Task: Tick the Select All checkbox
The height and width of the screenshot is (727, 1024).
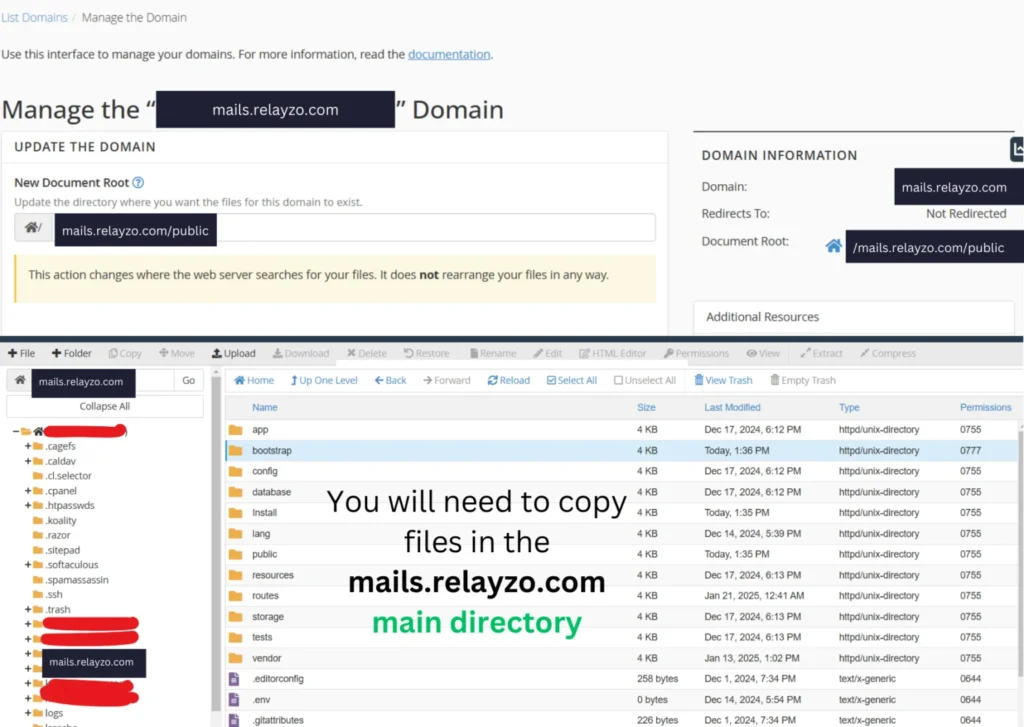Action: click(x=552, y=380)
